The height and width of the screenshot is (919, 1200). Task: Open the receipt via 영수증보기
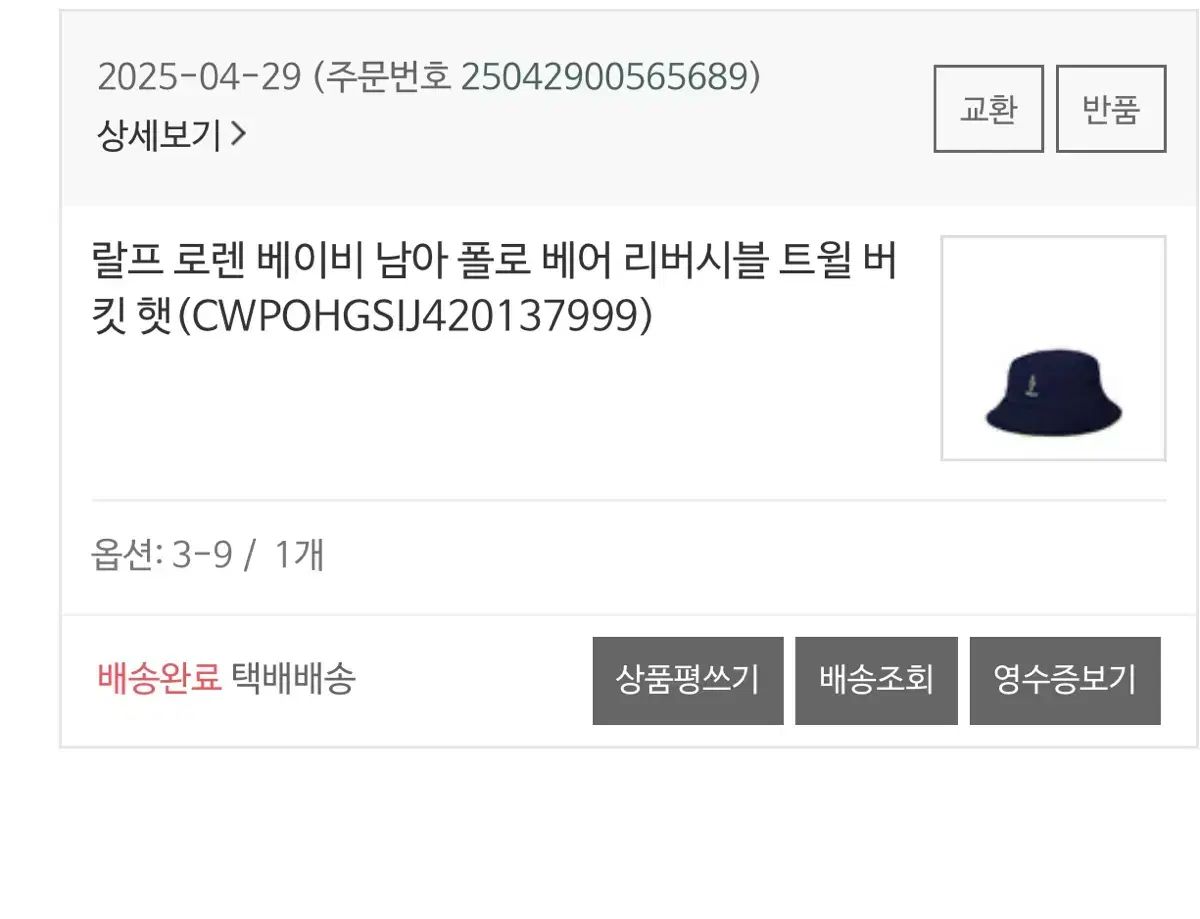pyautogui.click(x=1065, y=680)
